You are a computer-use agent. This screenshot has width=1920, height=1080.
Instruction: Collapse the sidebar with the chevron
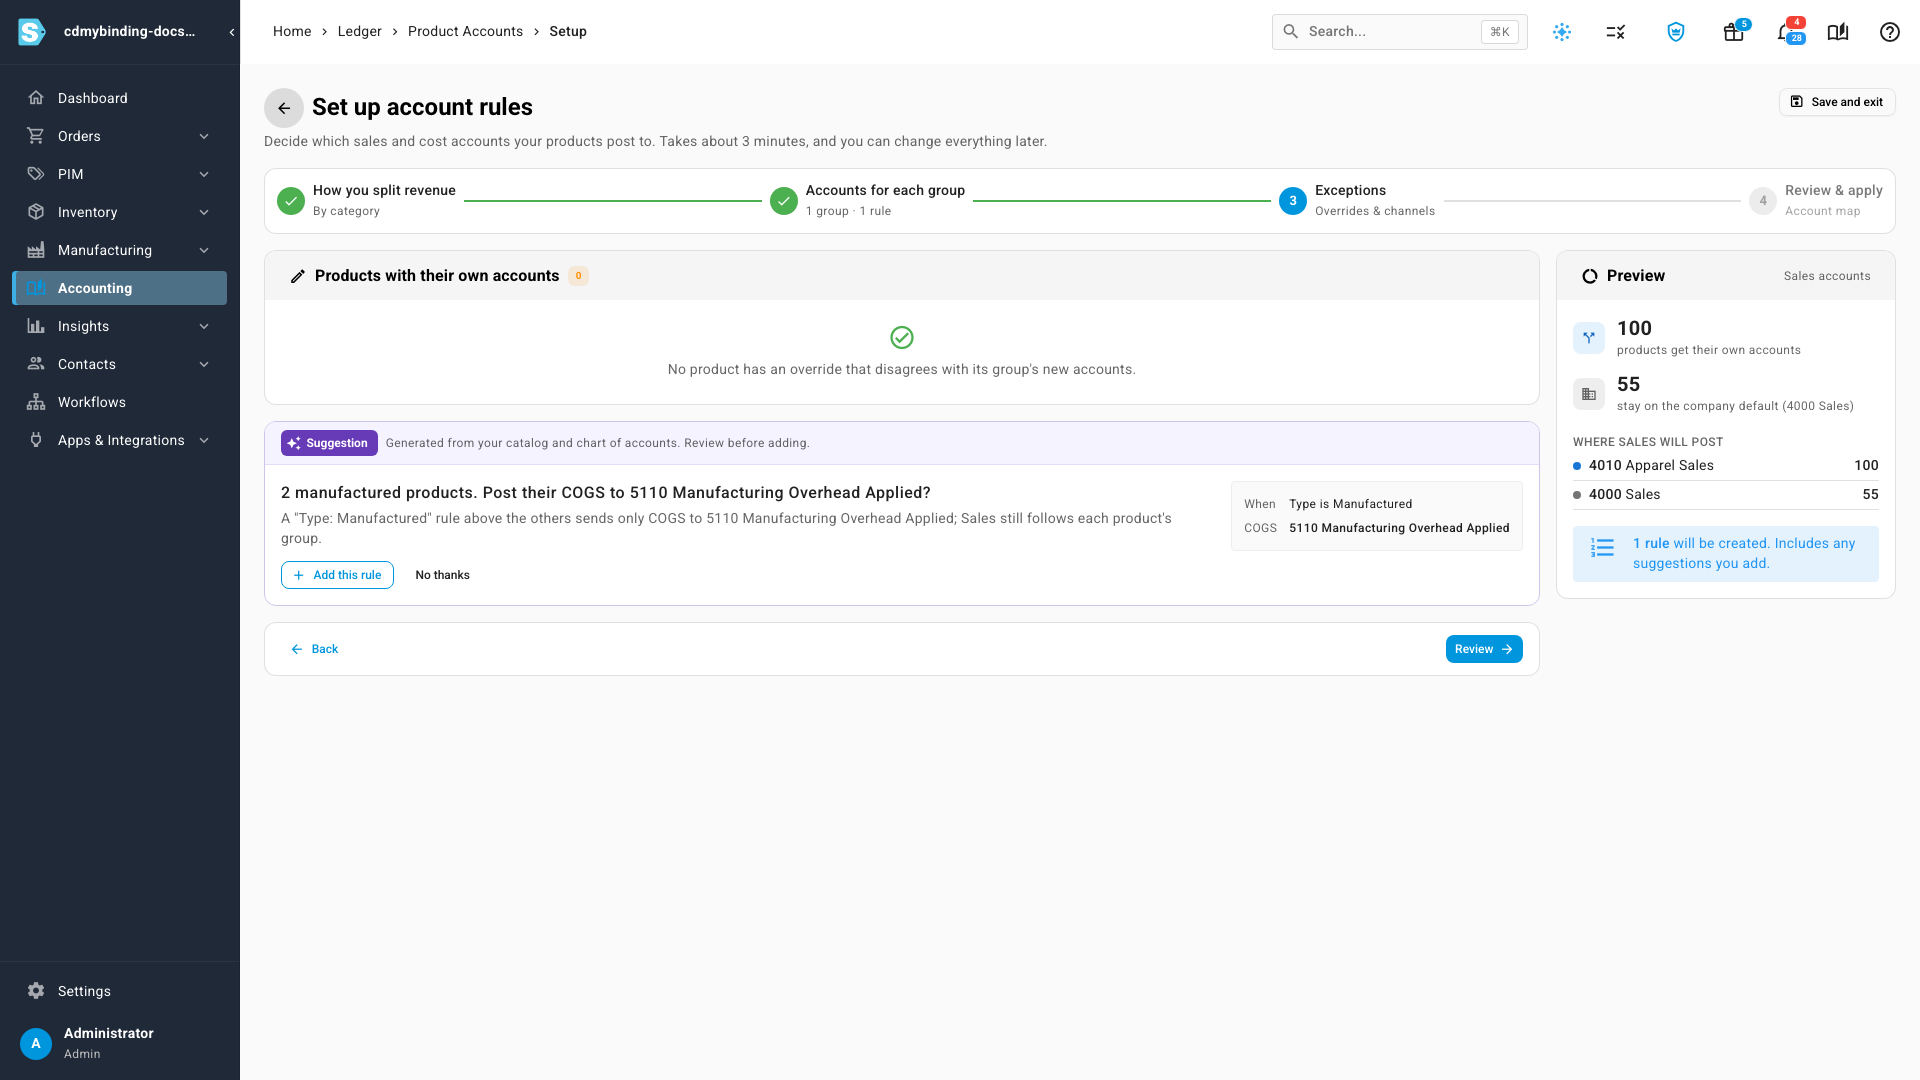(232, 32)
